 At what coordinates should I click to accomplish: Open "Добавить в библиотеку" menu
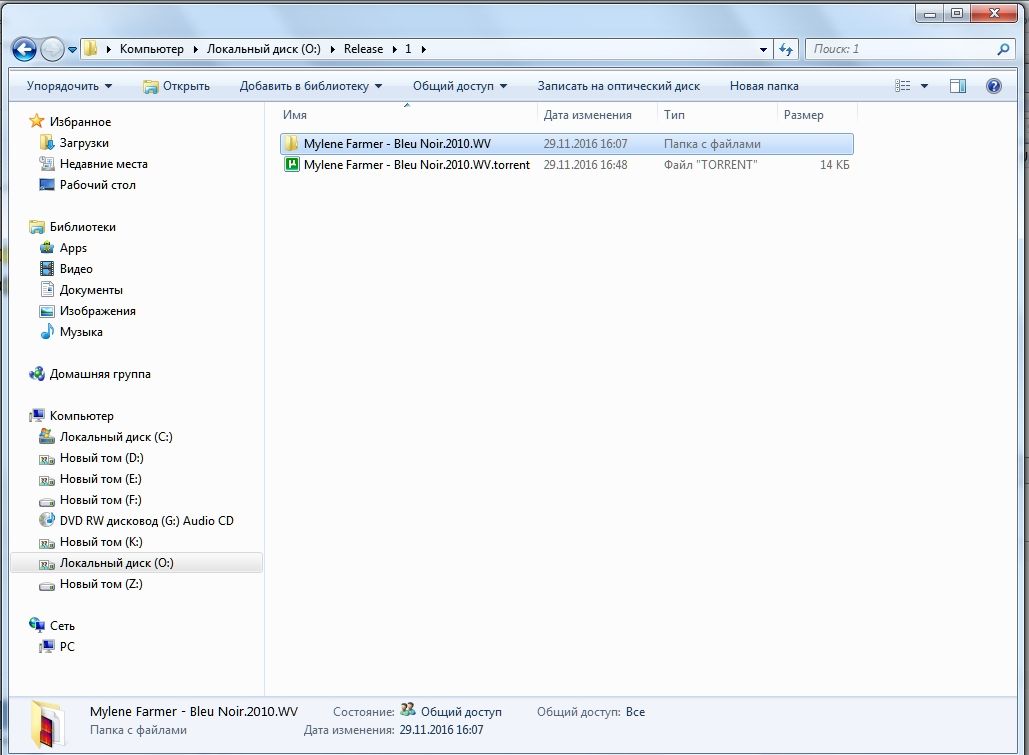click(310, 86)
